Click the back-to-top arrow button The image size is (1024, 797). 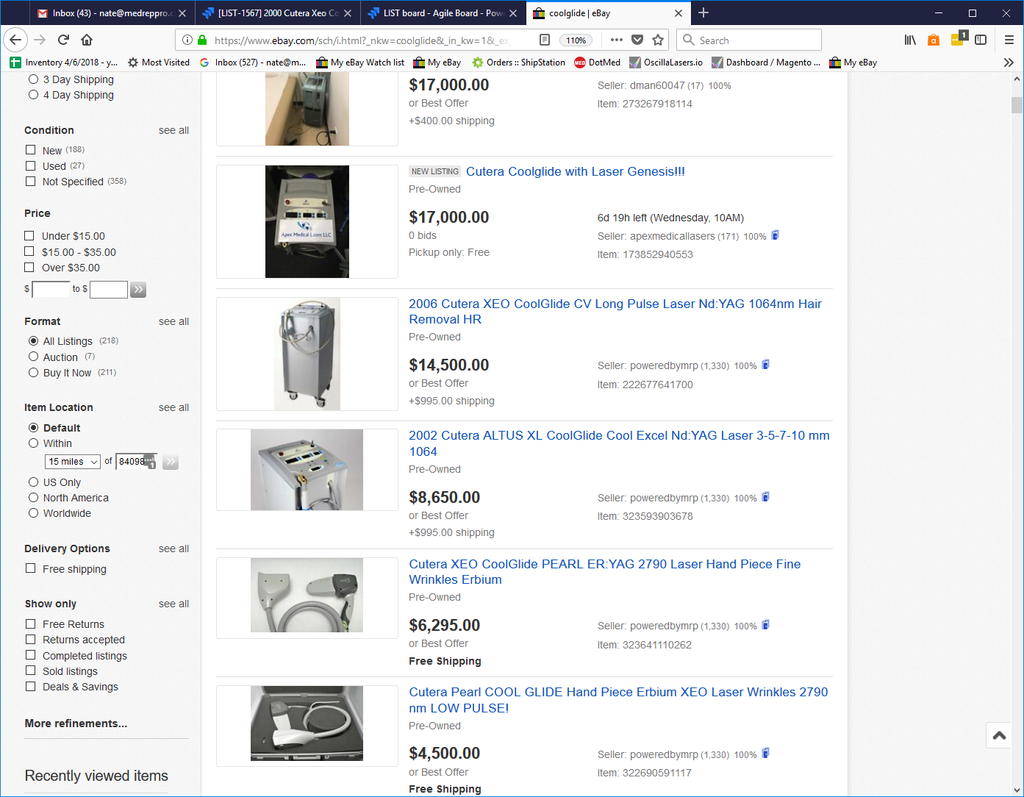point(999,736)
